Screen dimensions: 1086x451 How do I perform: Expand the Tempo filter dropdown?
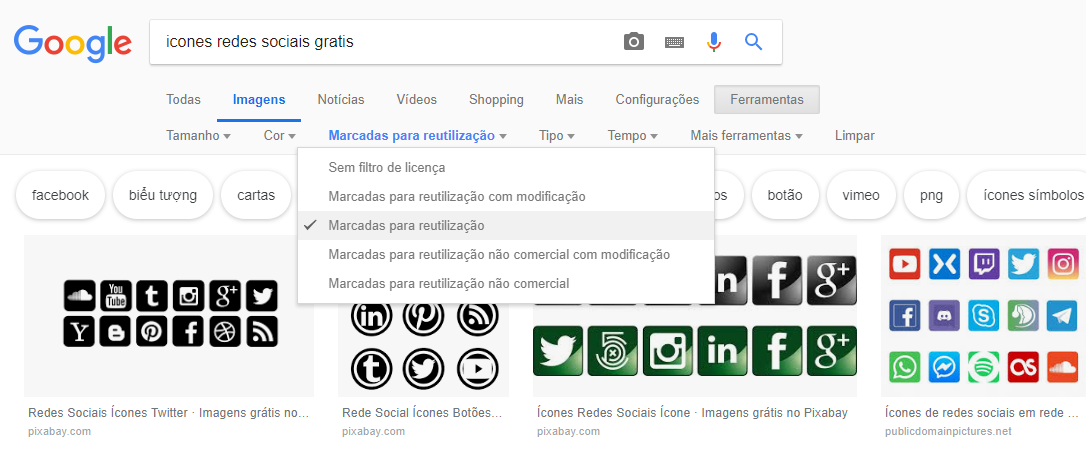point(632,136)
